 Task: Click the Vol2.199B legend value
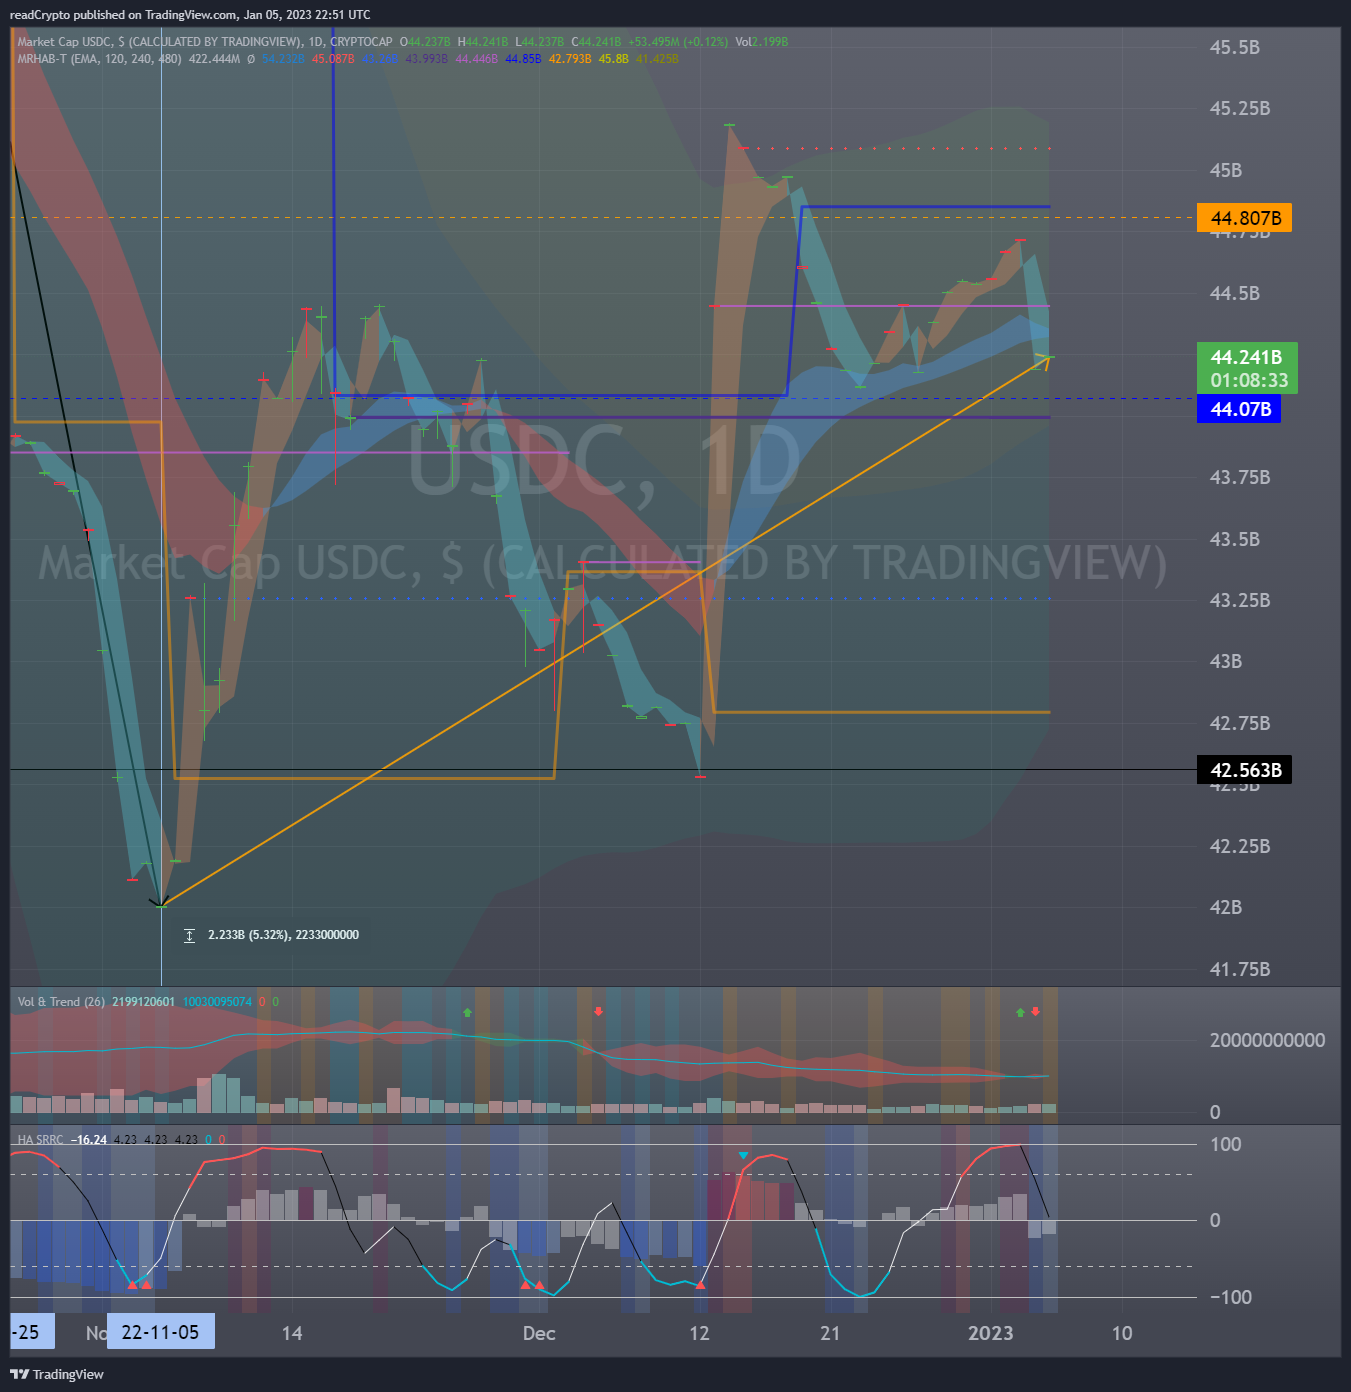click(x=761, y=42)
